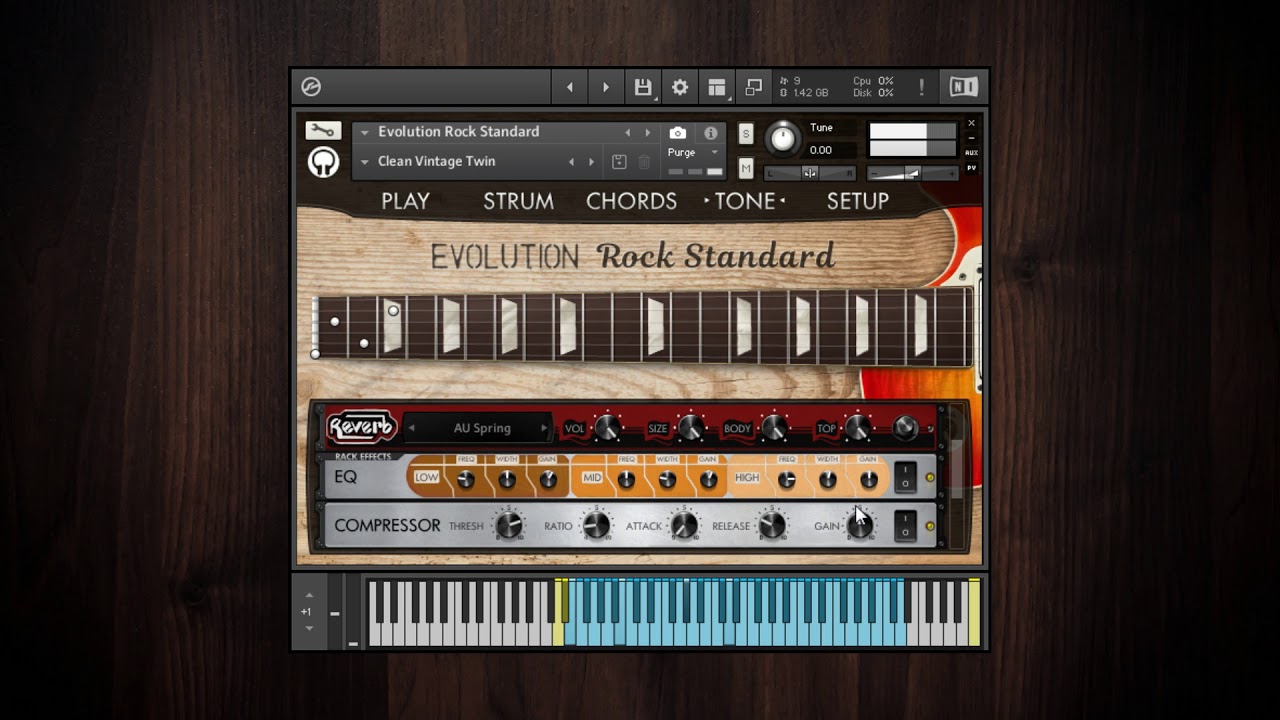Click the Reverb SIZE knob
Viewport: 1280px width, 720px height.
pyautogui.click(x=690, y=428)
